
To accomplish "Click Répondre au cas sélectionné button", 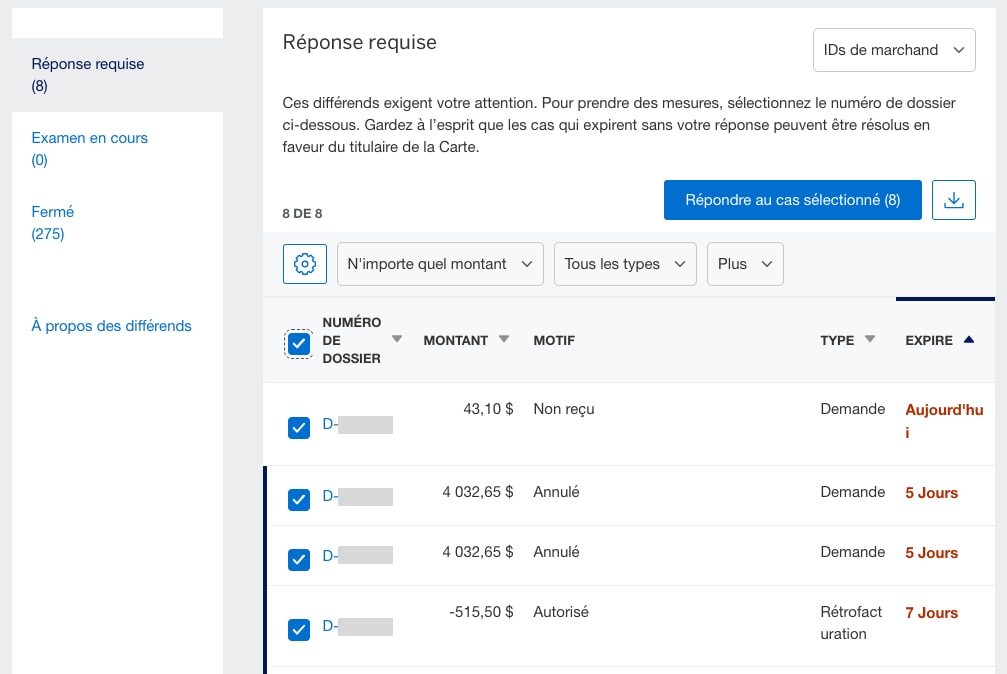I will pos(792,200).
